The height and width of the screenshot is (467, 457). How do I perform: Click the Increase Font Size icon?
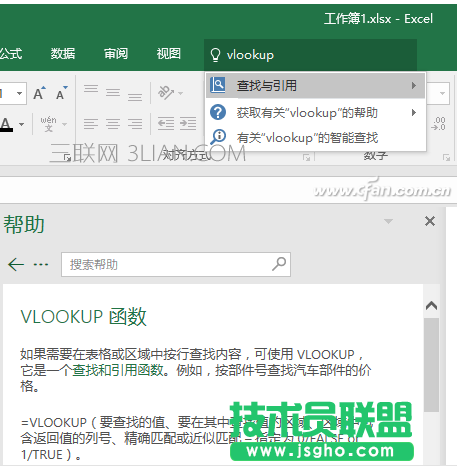(x=40, y=93)
